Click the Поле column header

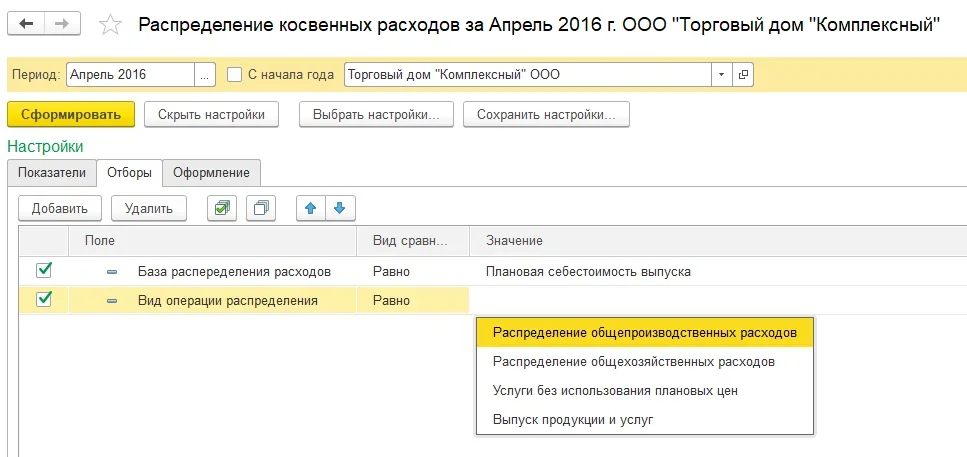(x=212, y=241)
